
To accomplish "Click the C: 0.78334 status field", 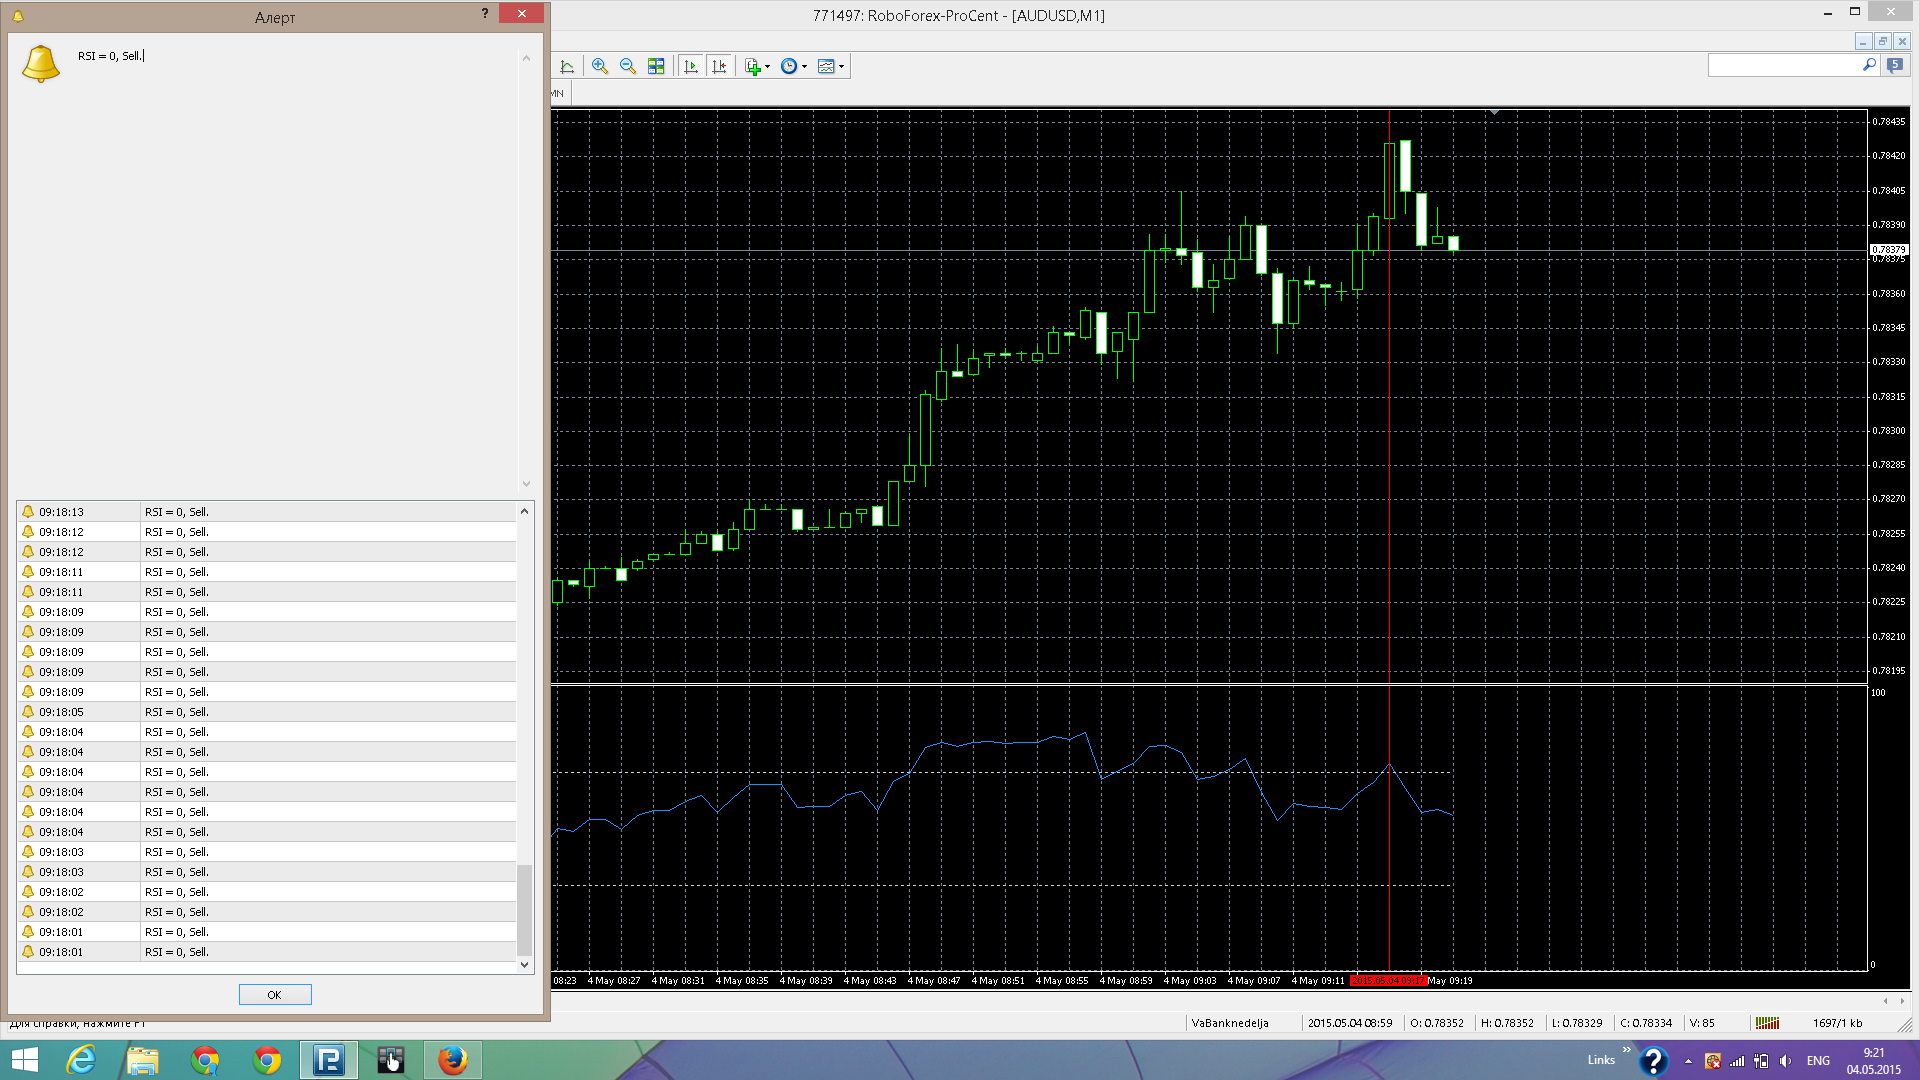I will coord(1646,1023).
